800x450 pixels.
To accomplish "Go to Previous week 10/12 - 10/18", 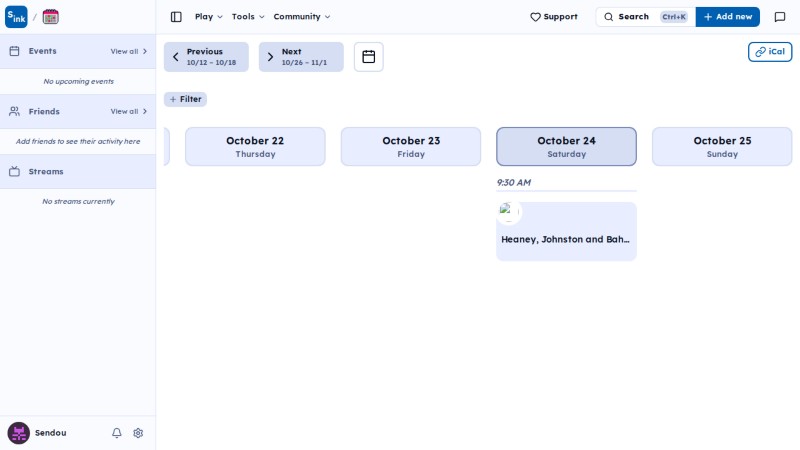I will click(206, 57).
